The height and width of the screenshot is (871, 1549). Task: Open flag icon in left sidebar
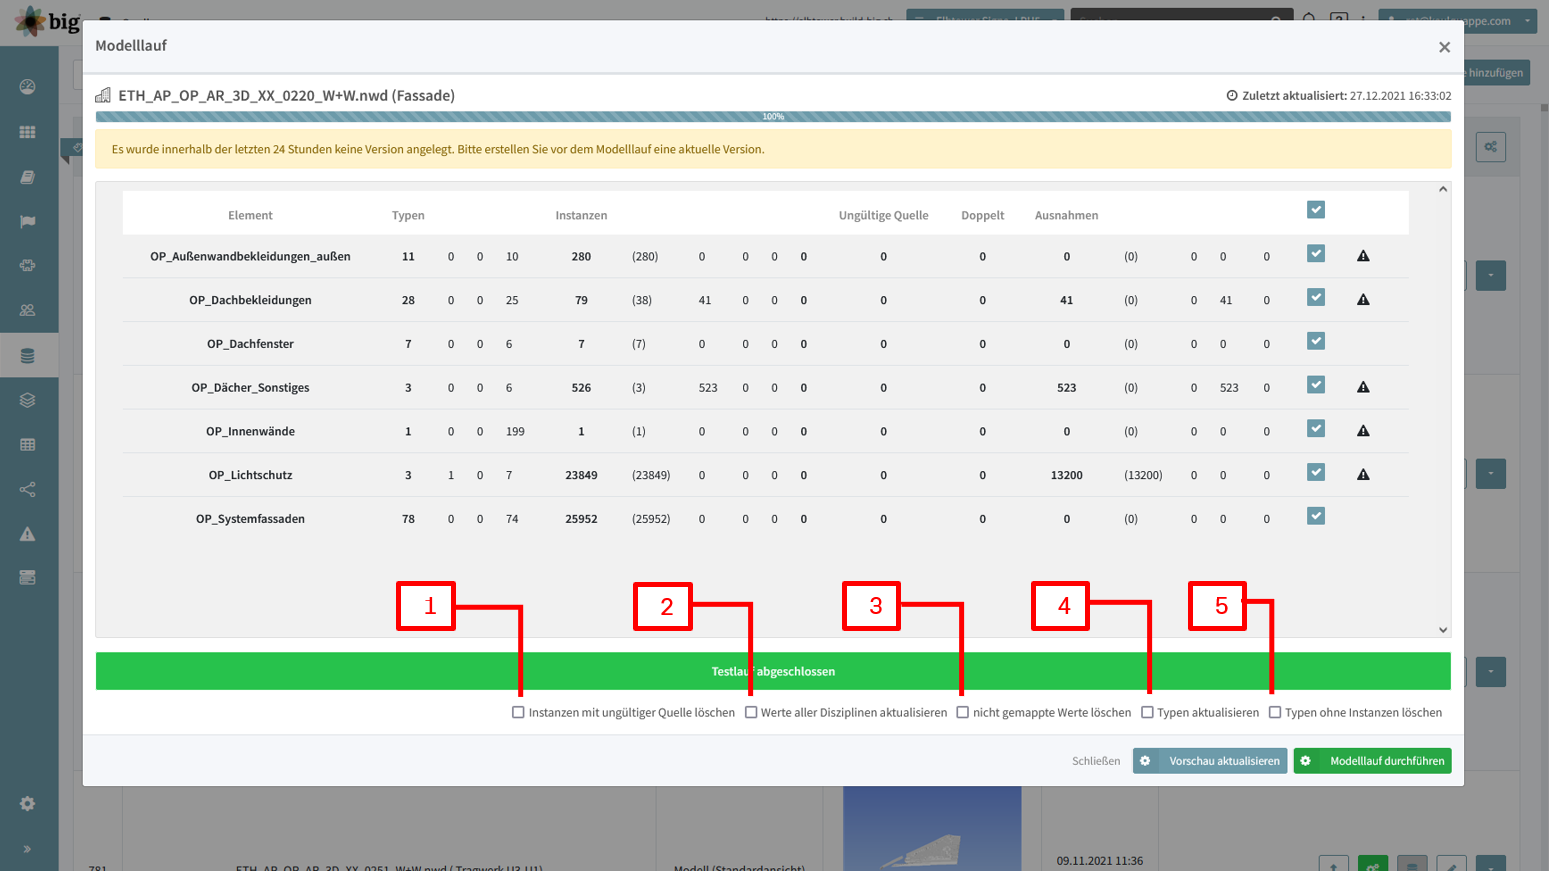click(x=28, y=221)
